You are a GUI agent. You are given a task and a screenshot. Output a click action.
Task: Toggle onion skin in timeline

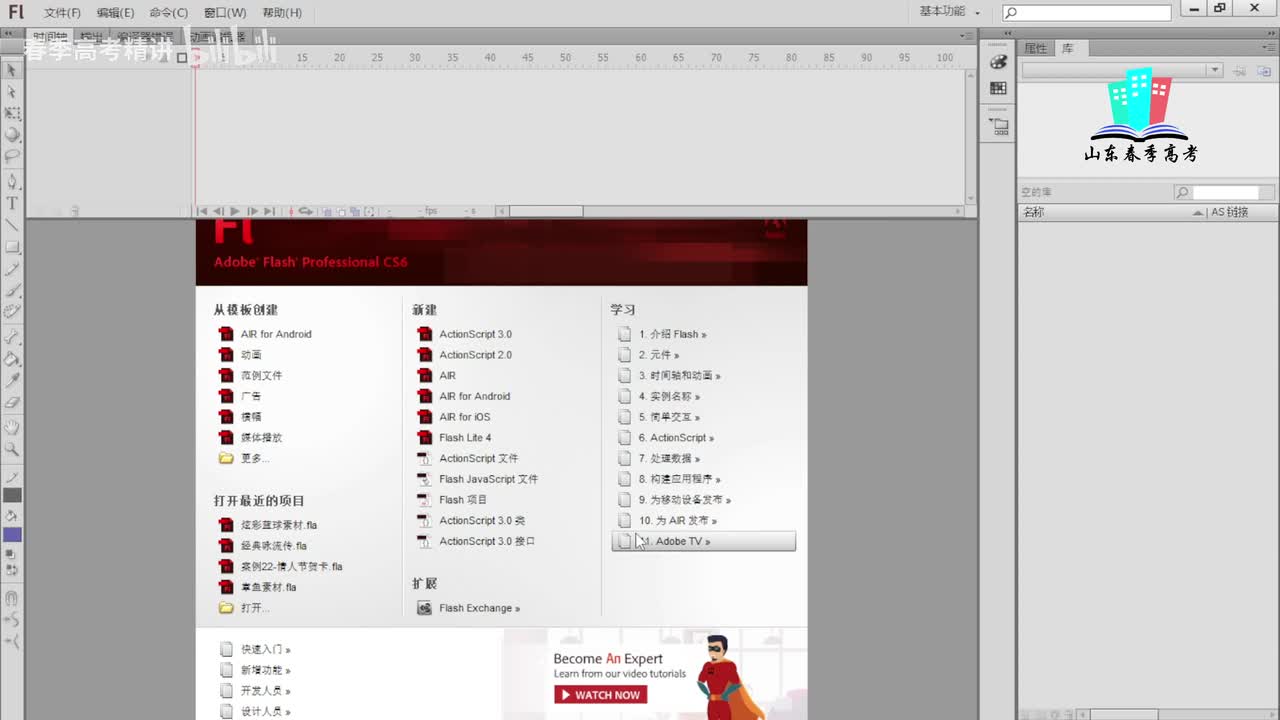point(327,211)
